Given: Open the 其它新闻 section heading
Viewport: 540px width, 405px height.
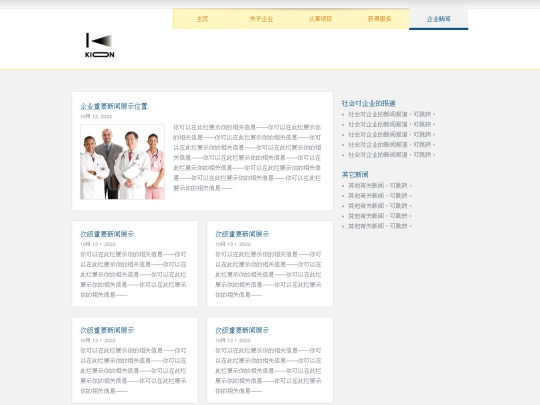Looking at the screenshot, I should coord(355,174).
